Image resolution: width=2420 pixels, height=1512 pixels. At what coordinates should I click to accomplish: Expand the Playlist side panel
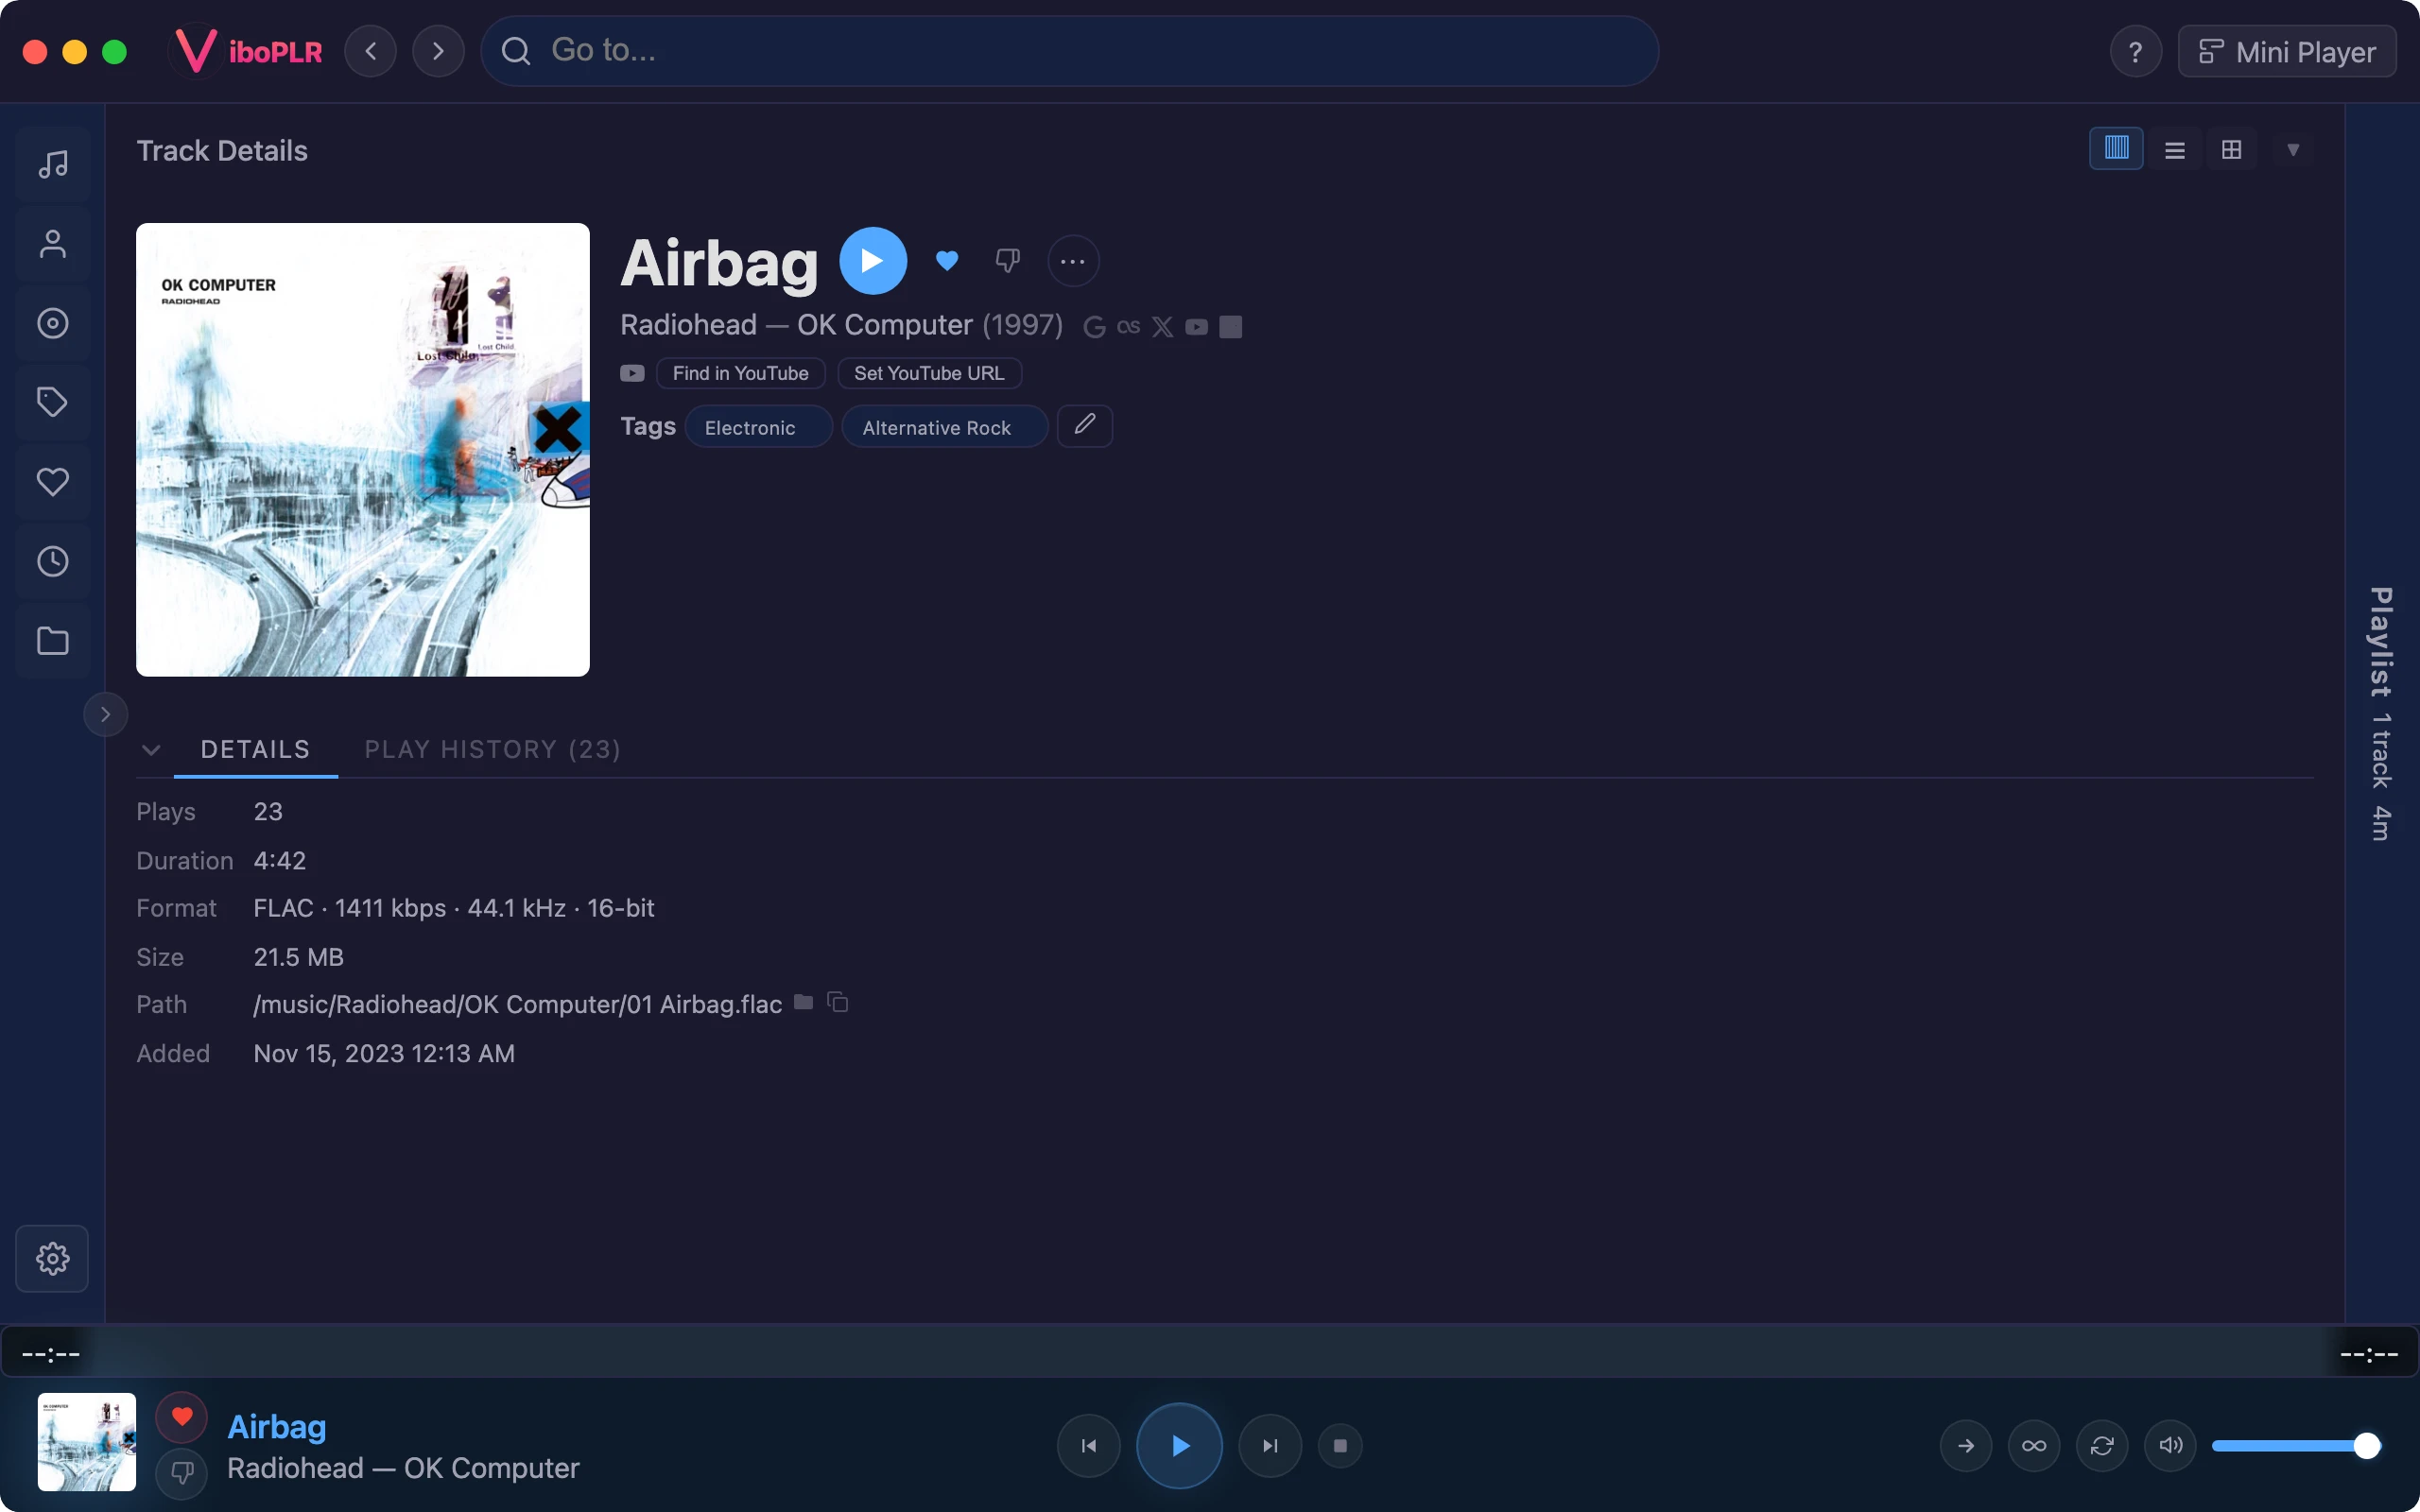pyautogui.click(x=2382, y=713)
